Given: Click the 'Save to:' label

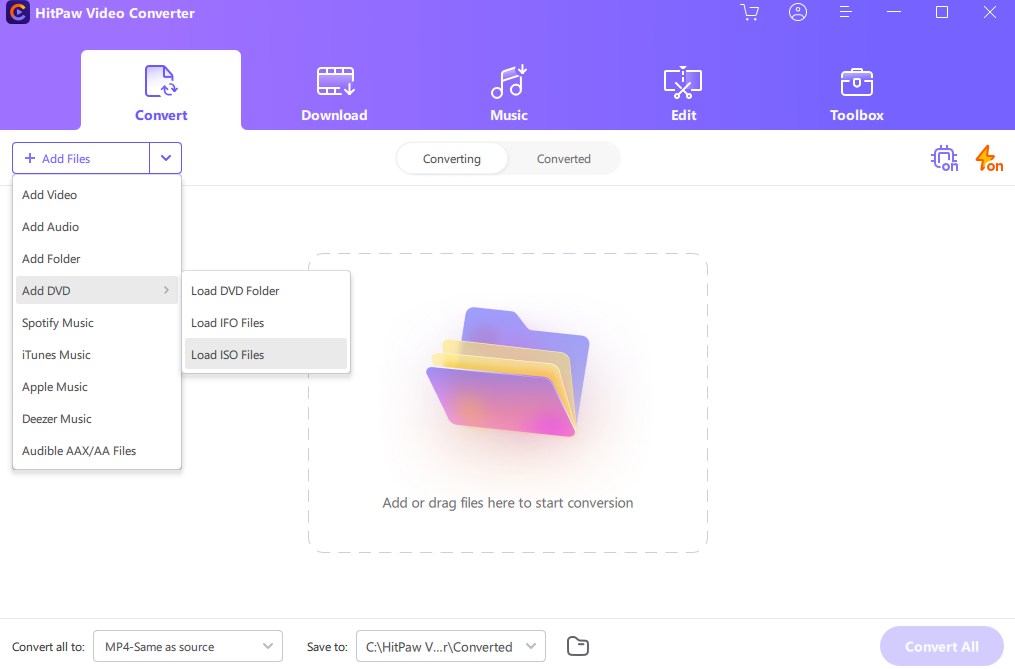Looking at the screenshot, I should coord(327,646).
